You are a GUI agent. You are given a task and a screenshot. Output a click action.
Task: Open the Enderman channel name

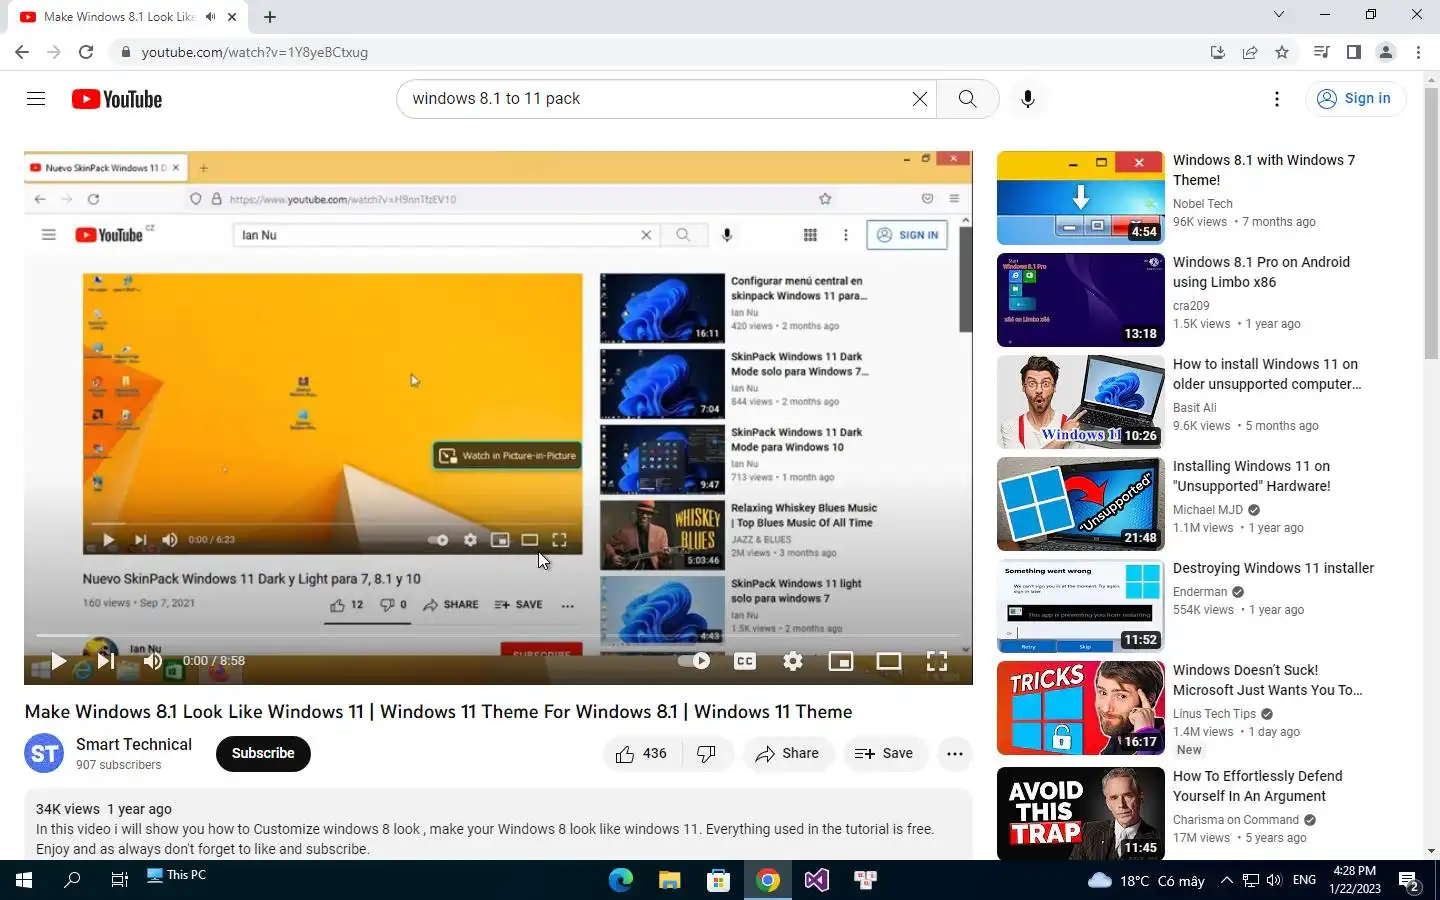click(x=1200, y=592)
